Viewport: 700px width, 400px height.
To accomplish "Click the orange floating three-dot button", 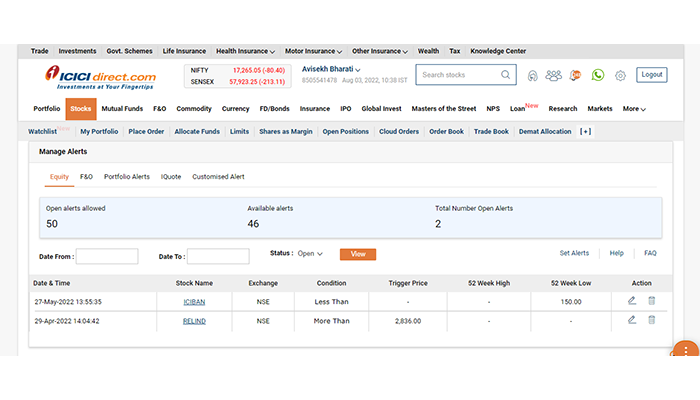I will pos(685,352).
